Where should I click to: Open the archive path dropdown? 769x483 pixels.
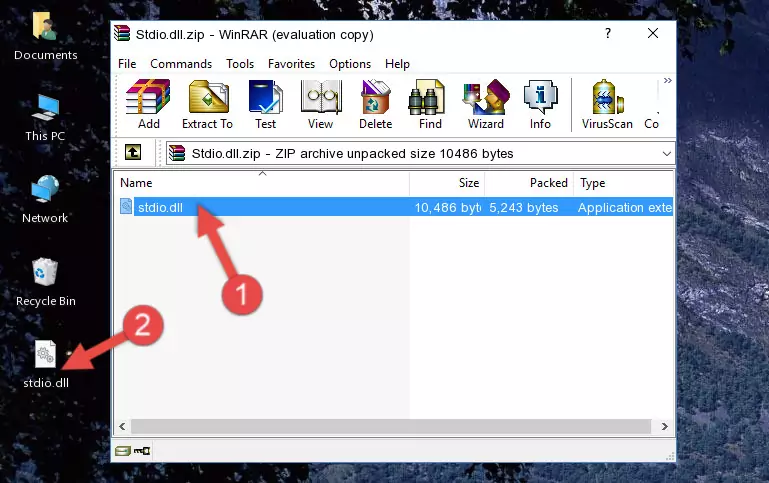coord(666,154)
